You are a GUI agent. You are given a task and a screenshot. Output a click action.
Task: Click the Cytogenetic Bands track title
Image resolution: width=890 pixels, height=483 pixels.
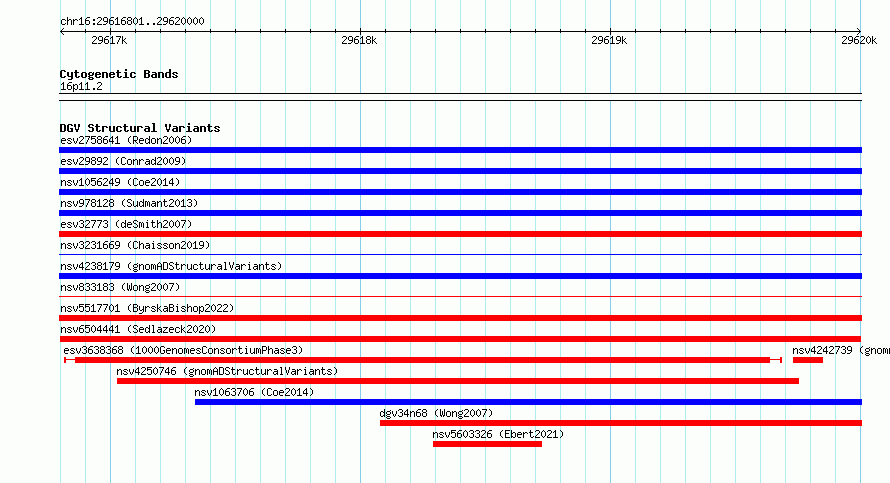pos(119,74)
